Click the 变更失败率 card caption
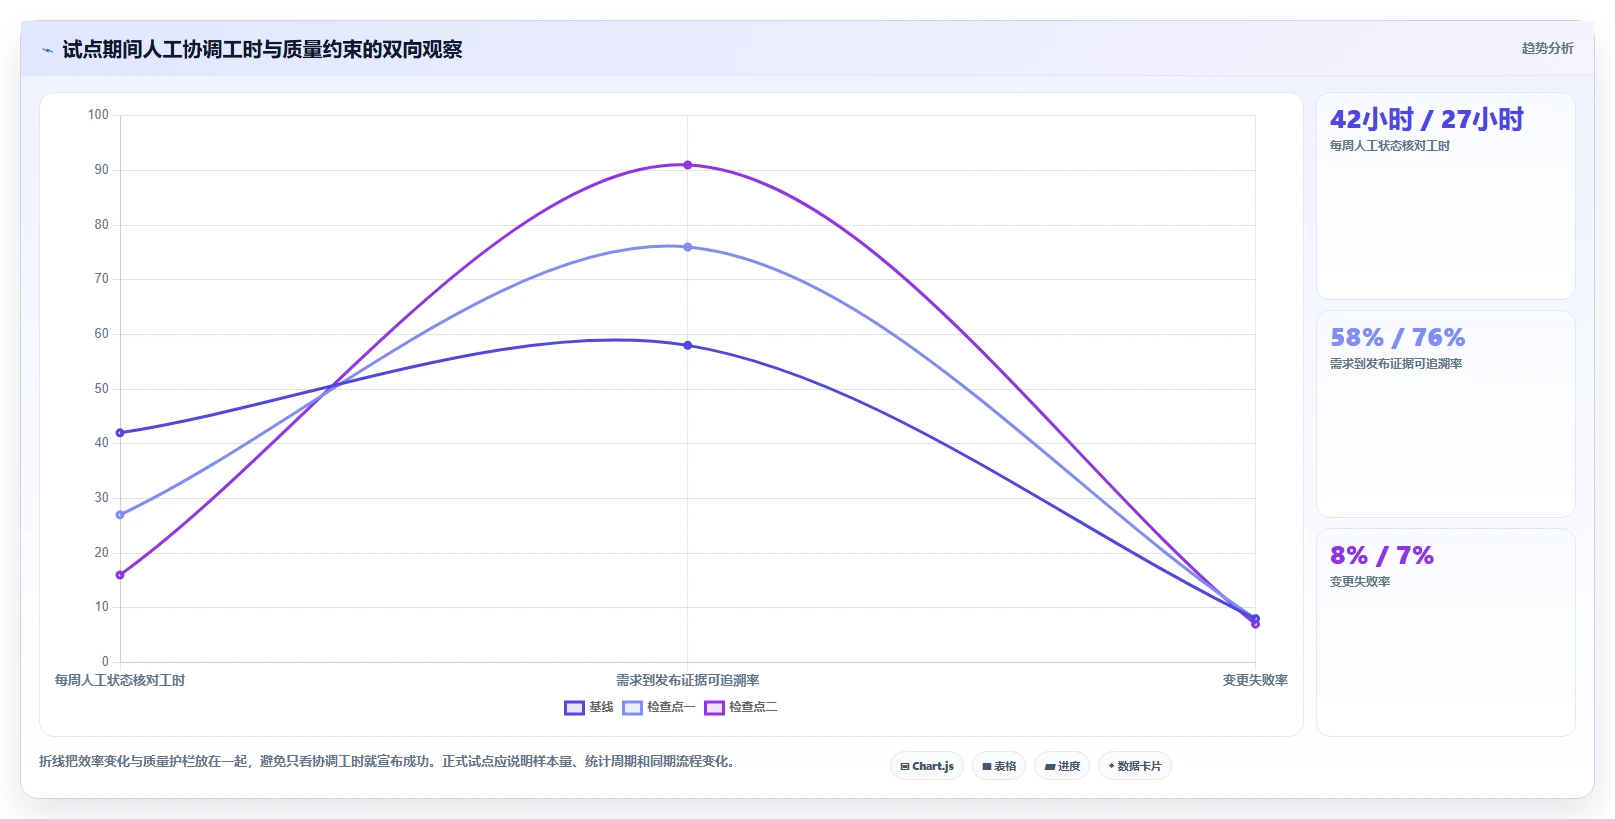1615x819 pixels. tap(1360, 581)
